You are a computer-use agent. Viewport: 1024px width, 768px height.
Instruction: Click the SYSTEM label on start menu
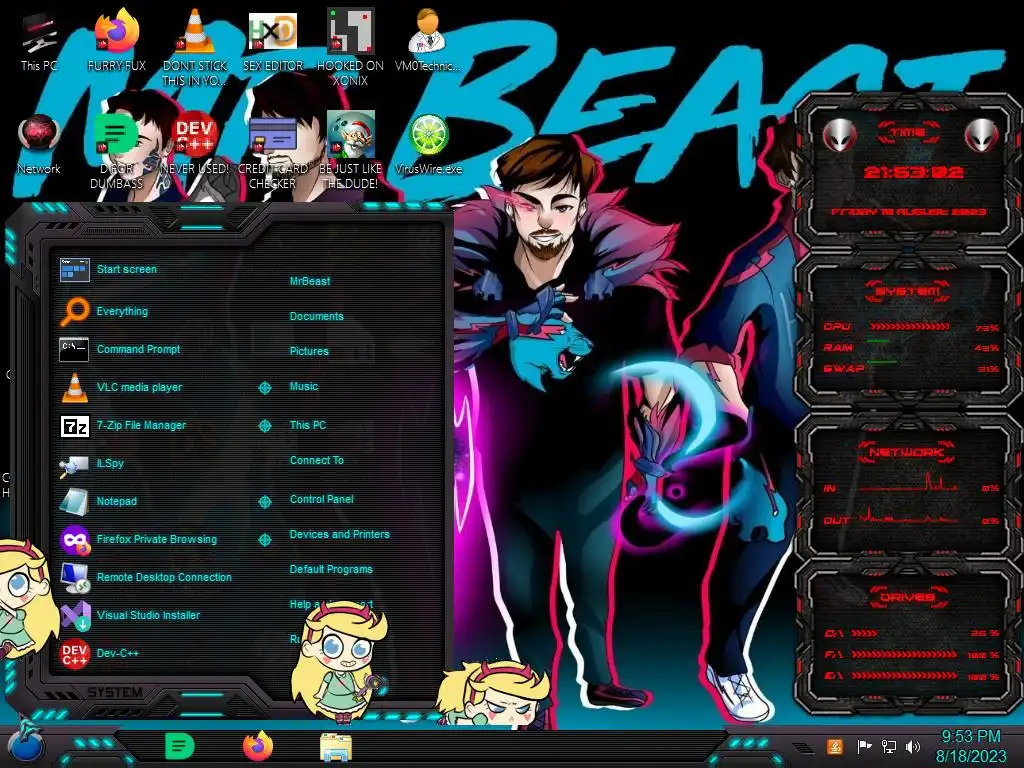tap(115, 692)
